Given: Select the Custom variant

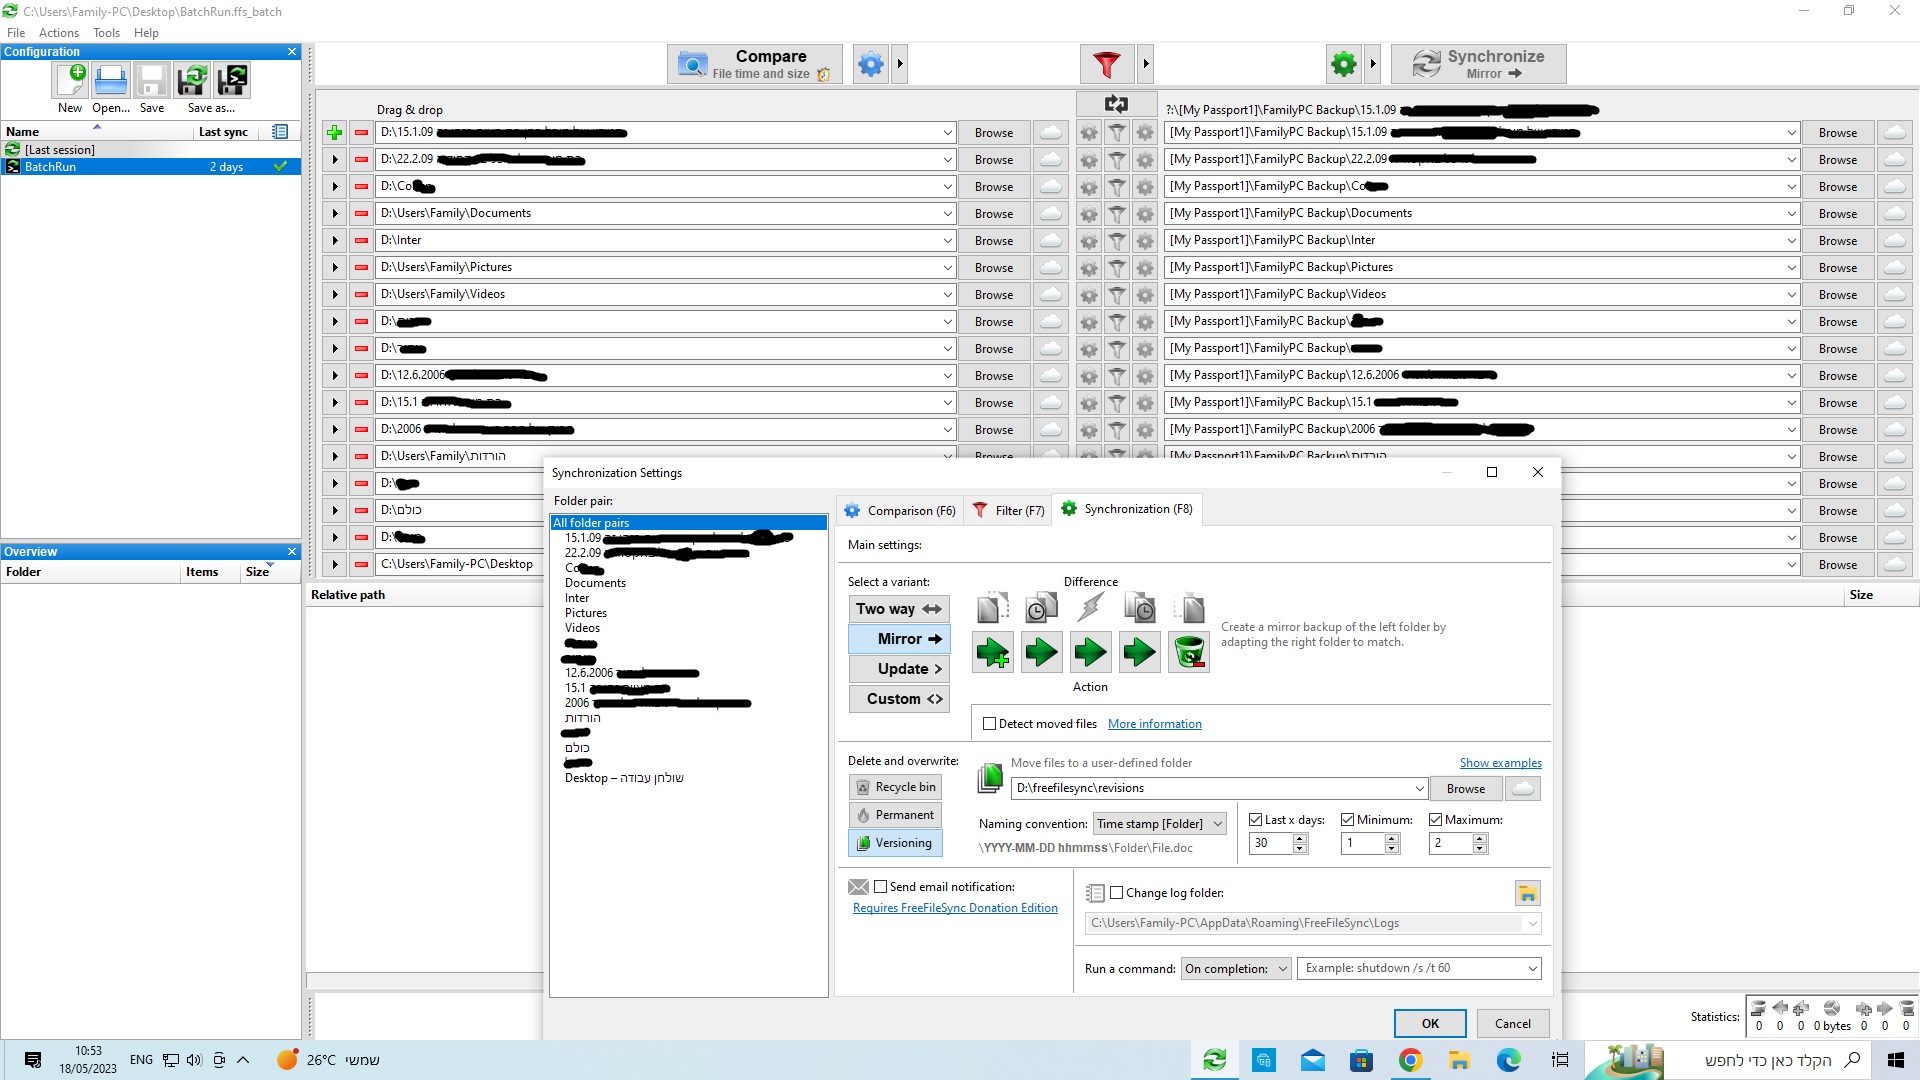Looking at the screenshot, I should (899, 699).
